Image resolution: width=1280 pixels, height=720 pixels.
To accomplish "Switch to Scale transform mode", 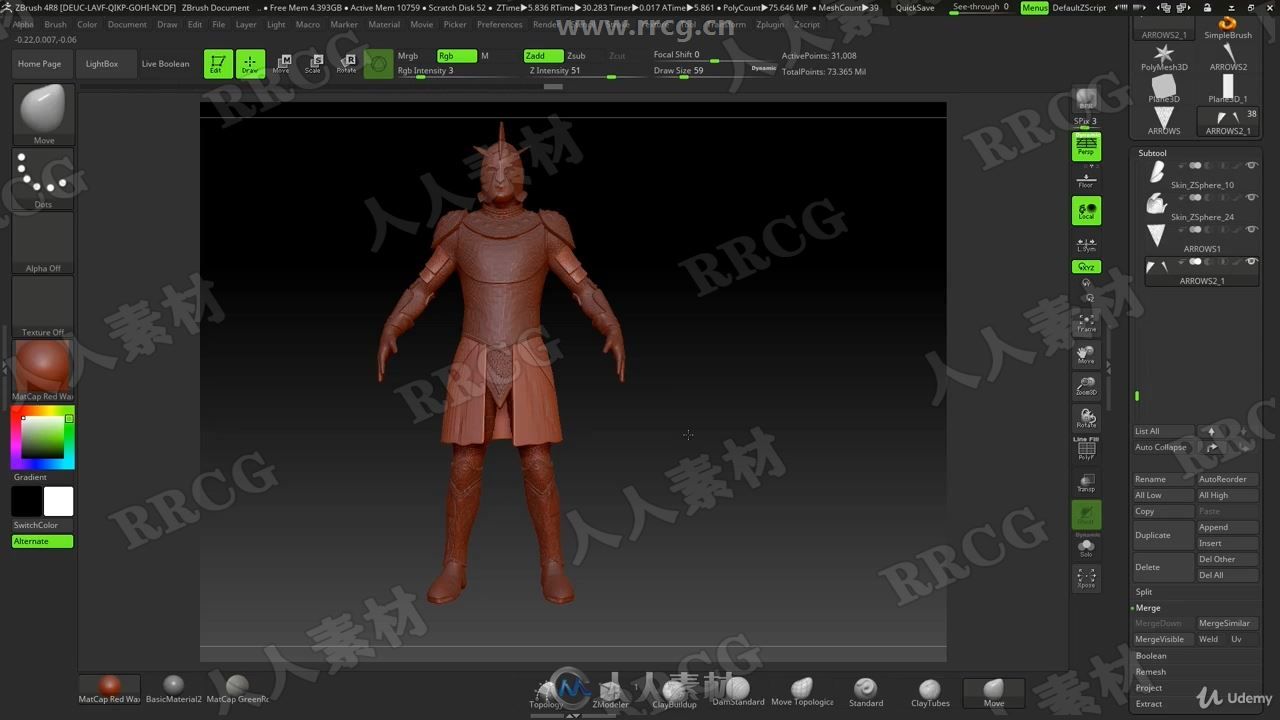I will pyautogui.click(x=314, y=64).
